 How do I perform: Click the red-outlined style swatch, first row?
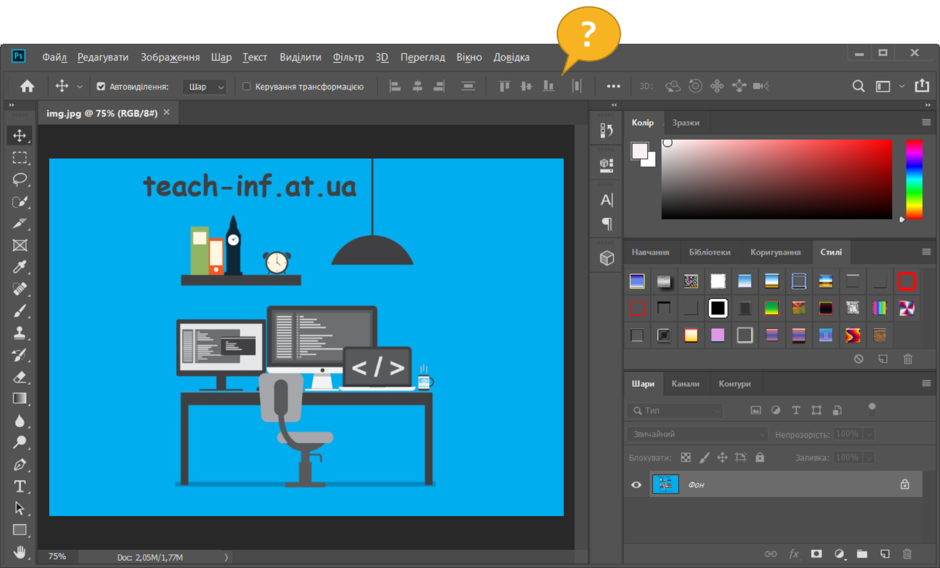tap(906, 281)
